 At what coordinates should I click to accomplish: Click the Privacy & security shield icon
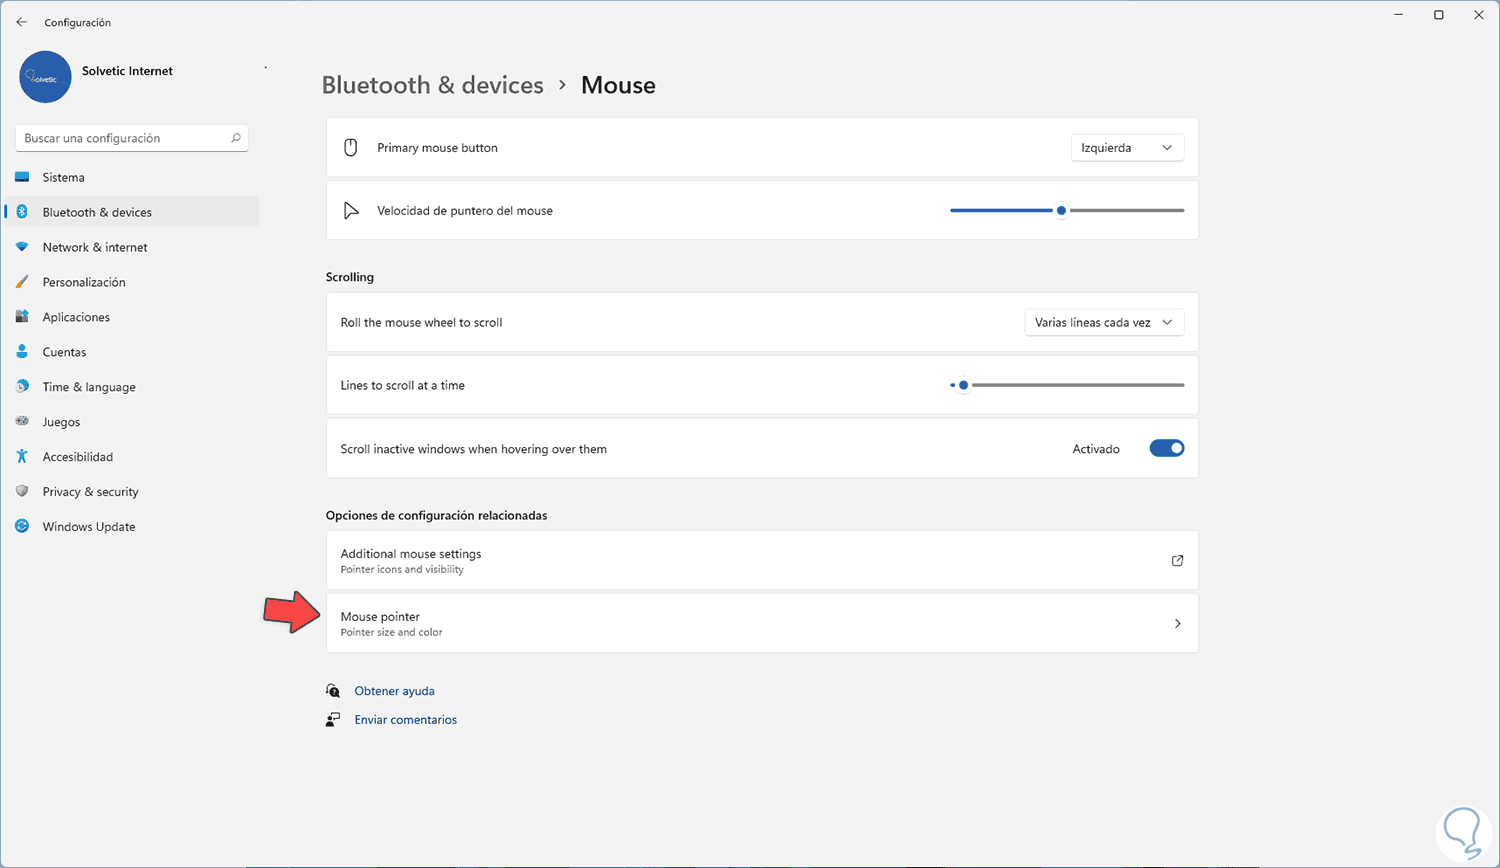(x=22, y=492)
